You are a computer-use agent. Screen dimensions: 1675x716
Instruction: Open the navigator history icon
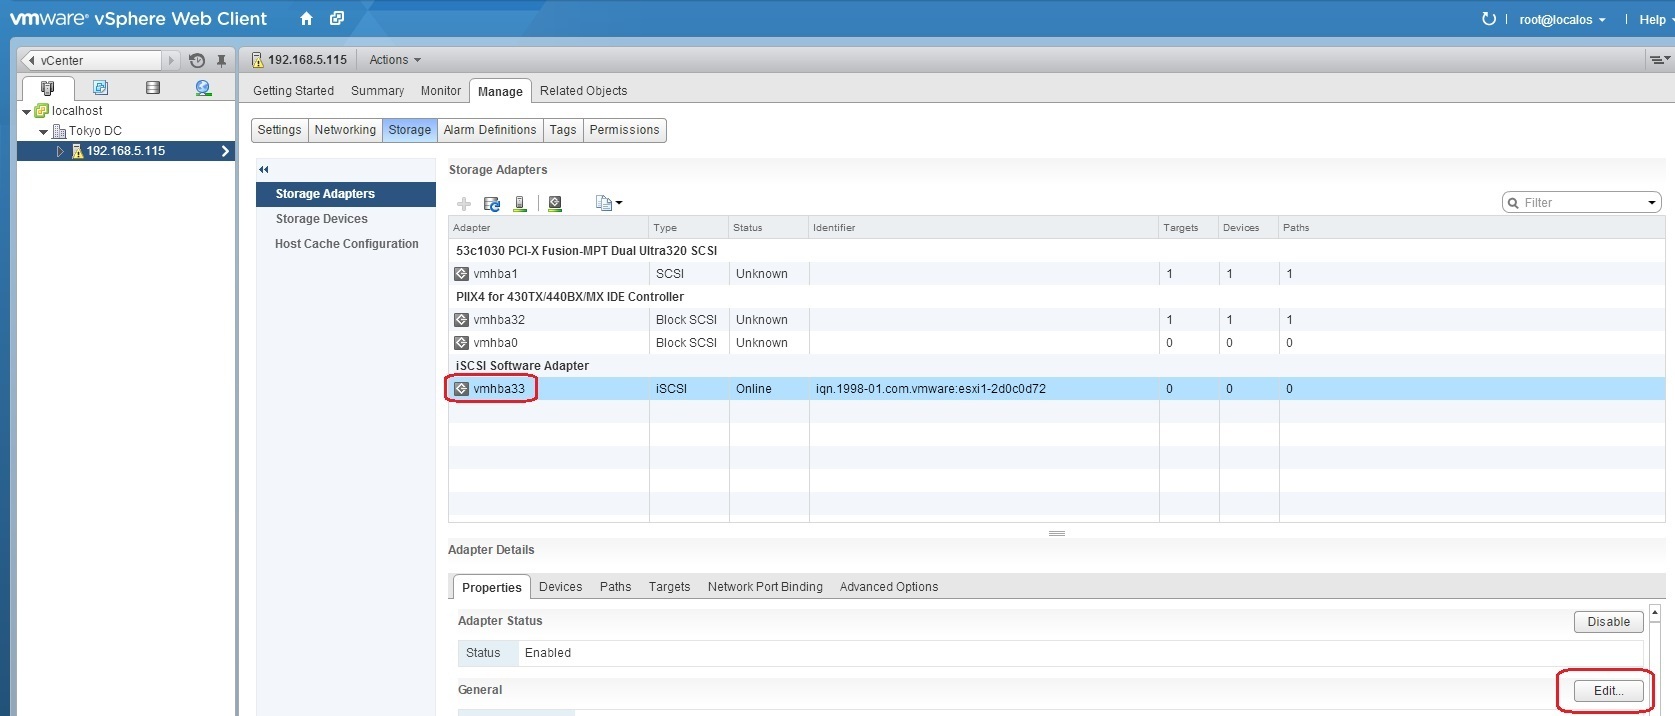coord(197,61)
